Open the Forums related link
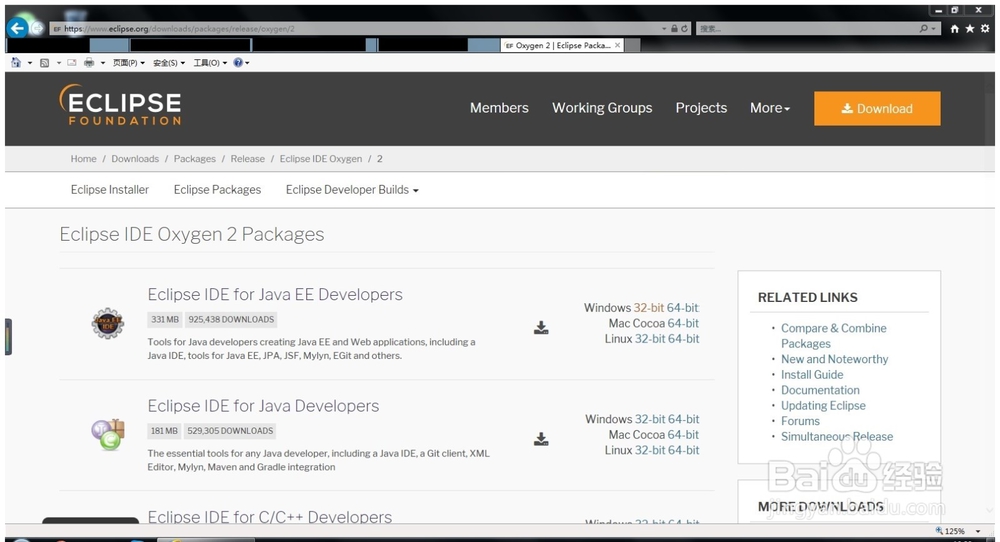Viewport: 1000px width, 542px height. [x=800, y=421]
